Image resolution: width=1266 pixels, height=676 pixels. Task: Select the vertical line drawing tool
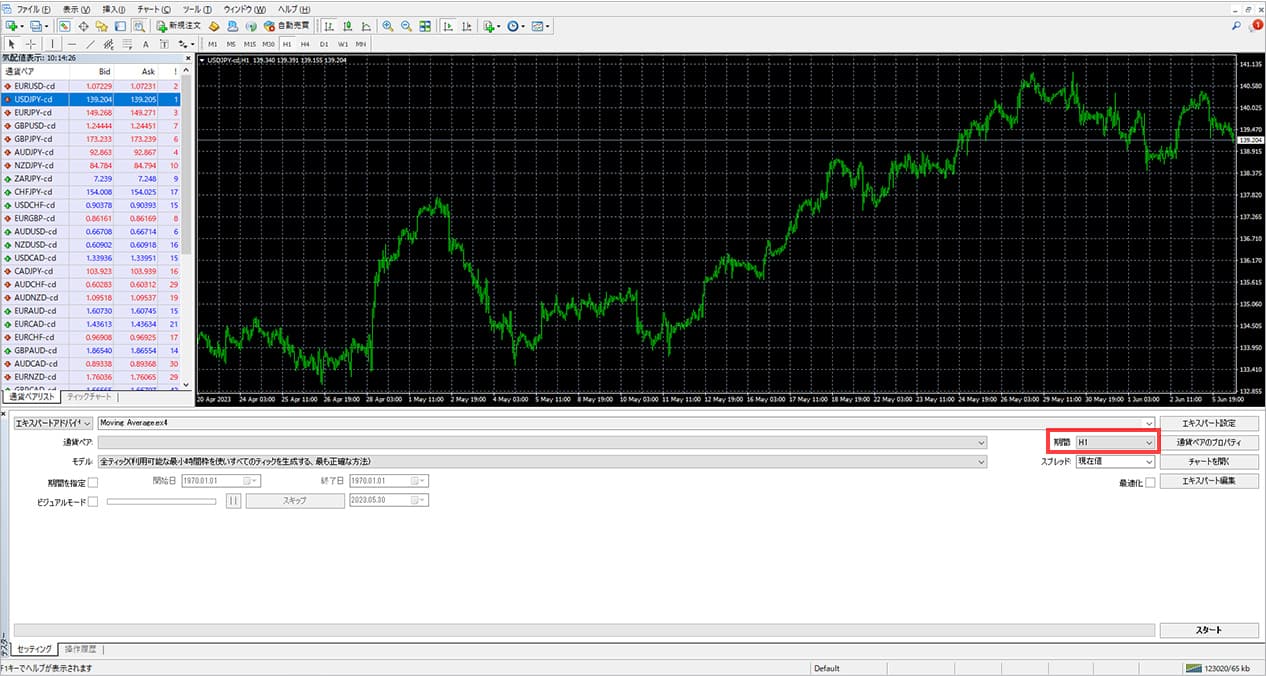52,44
